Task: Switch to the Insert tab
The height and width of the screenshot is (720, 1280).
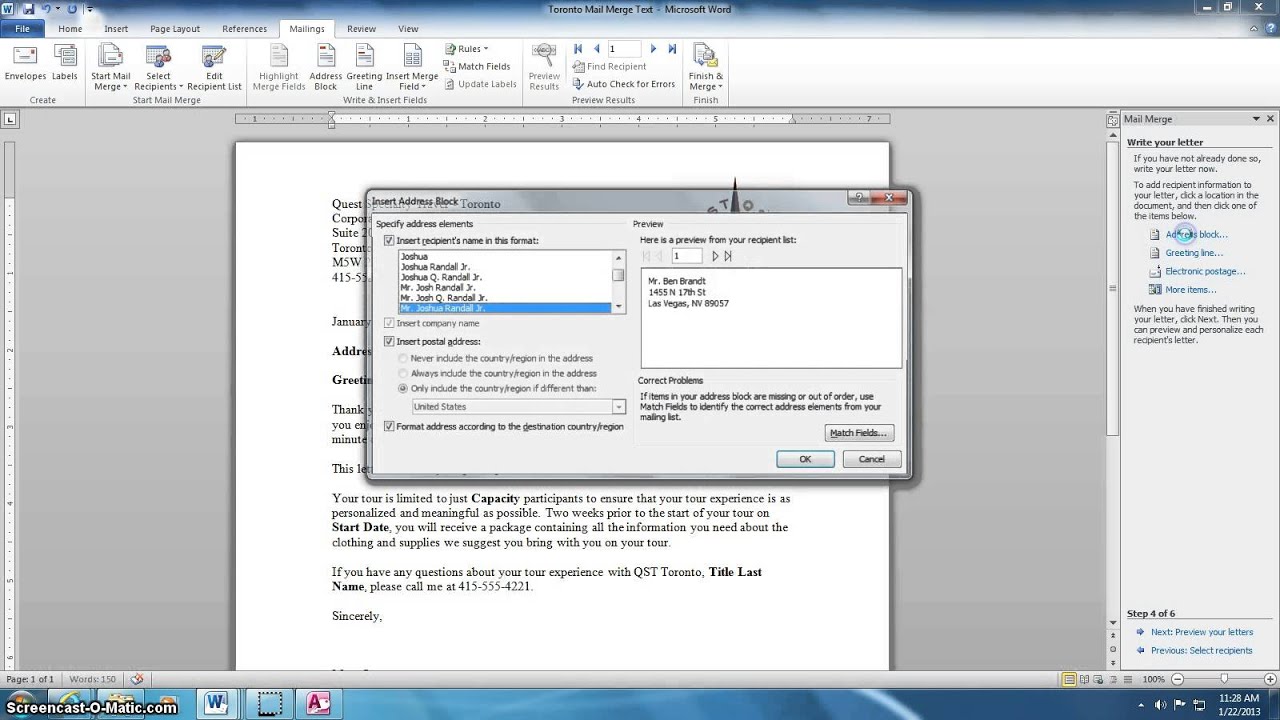Action: [x=116, y=29]
